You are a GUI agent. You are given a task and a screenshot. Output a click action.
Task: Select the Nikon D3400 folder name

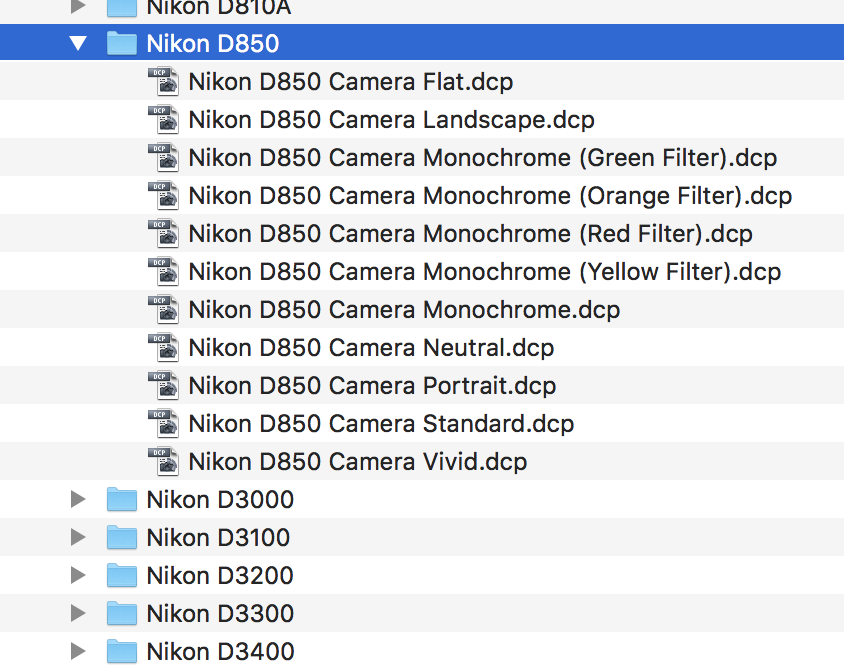pos(221,652)
